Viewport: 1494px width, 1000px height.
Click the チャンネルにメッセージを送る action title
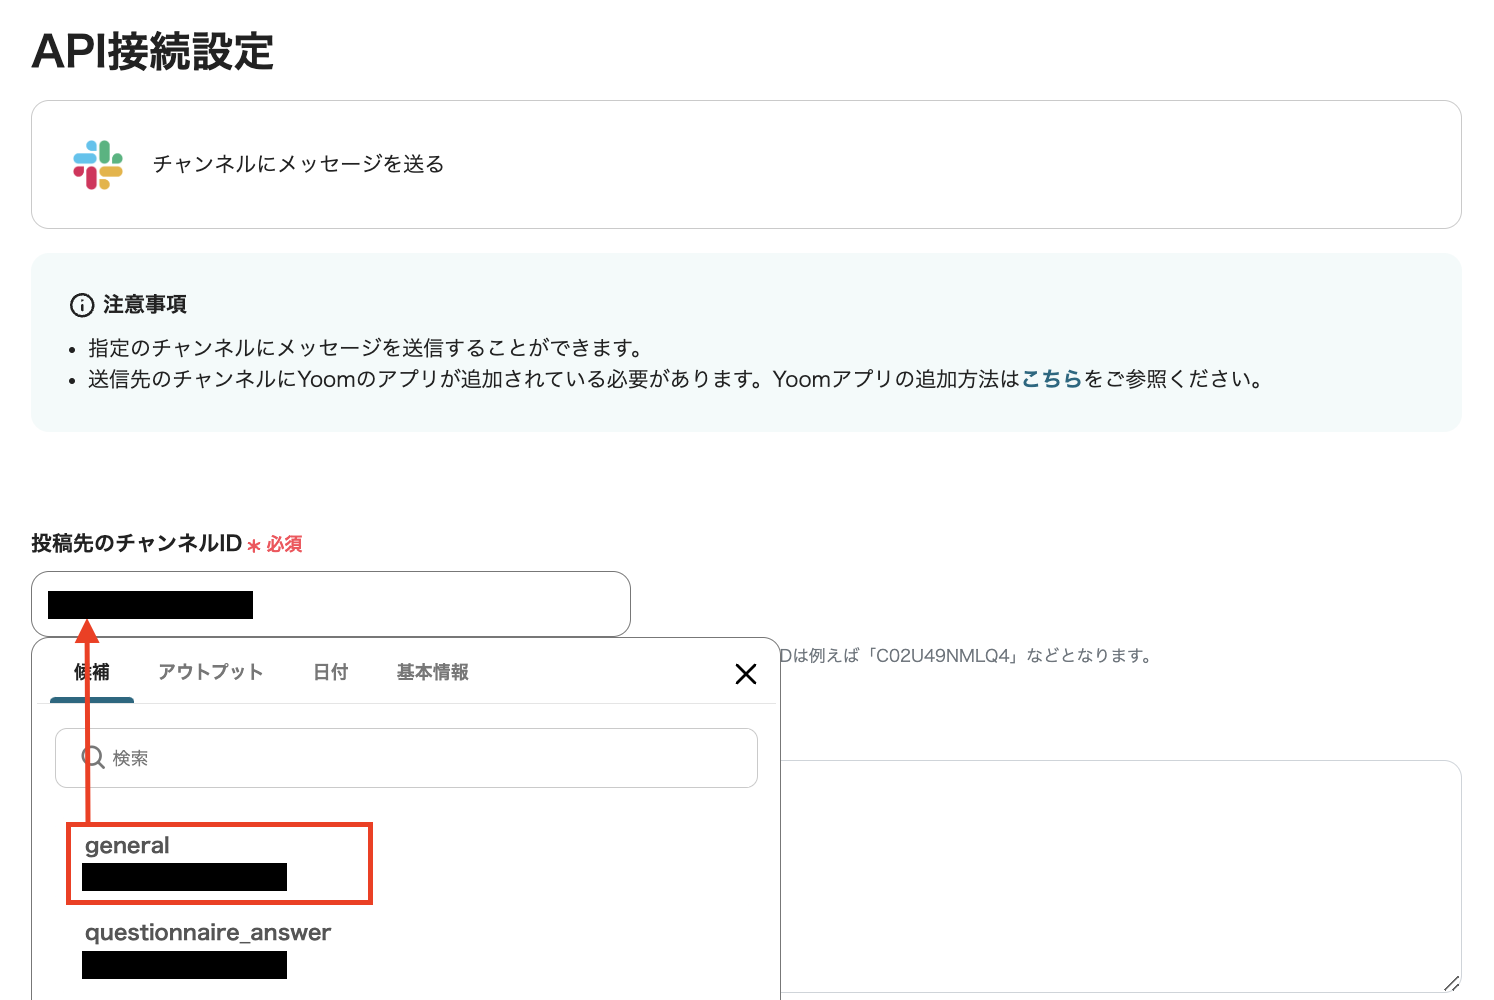[298, 164]
